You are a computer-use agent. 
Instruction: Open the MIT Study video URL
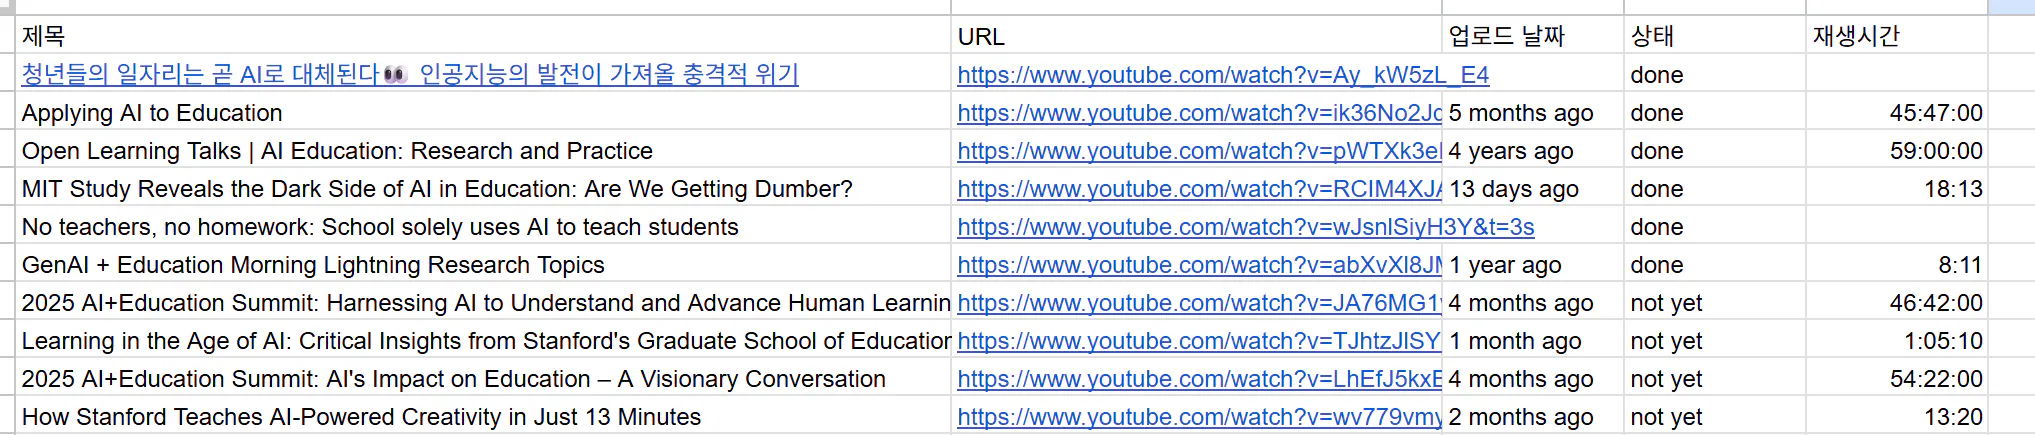[x=1198, y=189]
